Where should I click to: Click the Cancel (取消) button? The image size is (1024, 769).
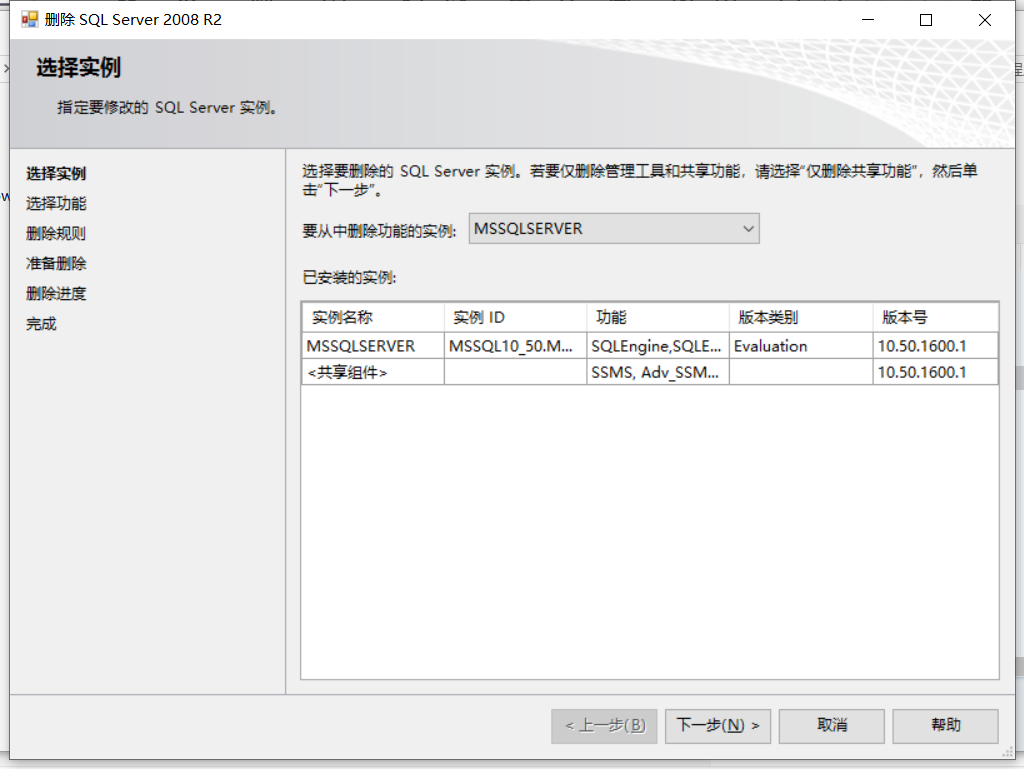(831, 726)
